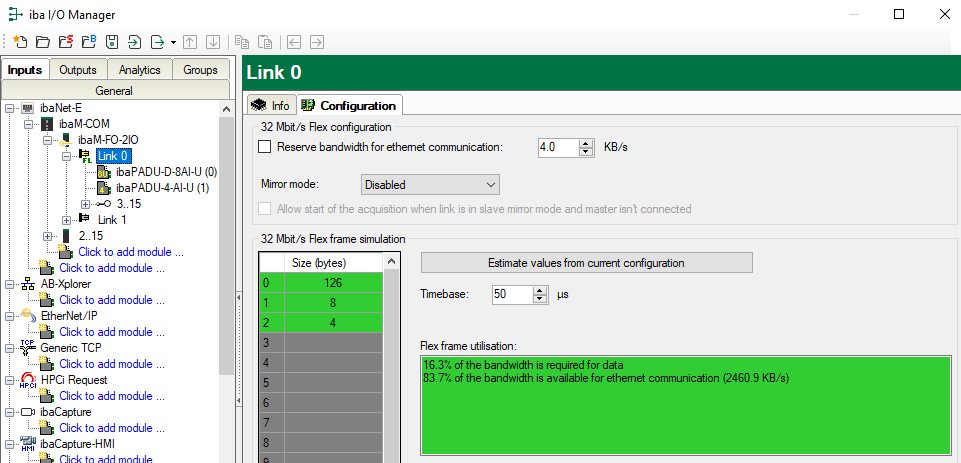Screen dimensions: 961x463
Task: Open folder icon with red S
Action: tap(66, 42)
